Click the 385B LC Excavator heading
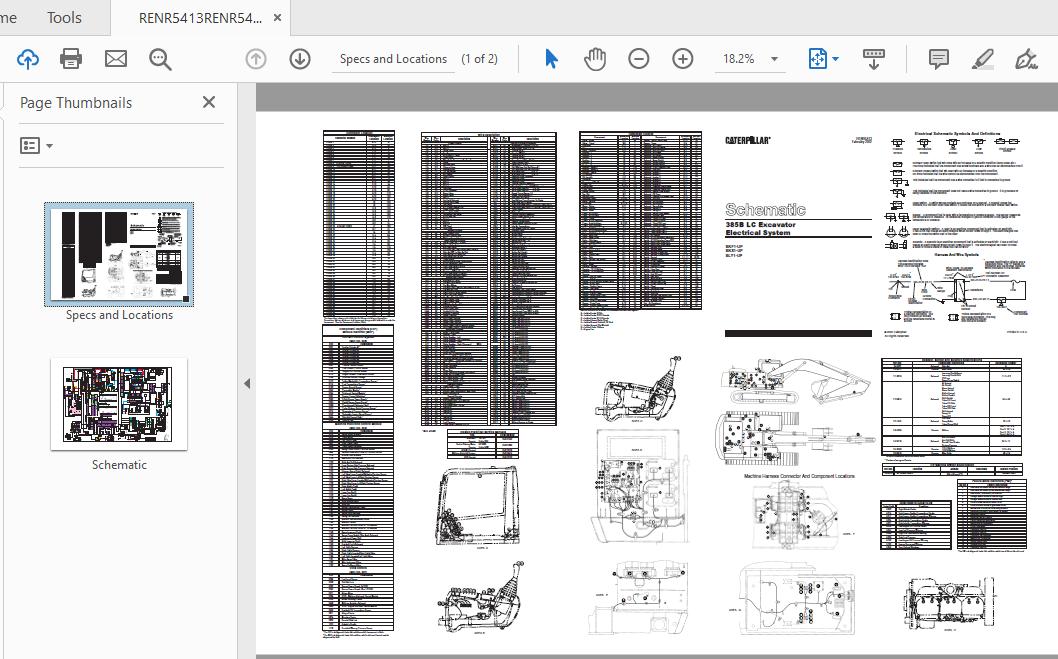 click(760, 225)
